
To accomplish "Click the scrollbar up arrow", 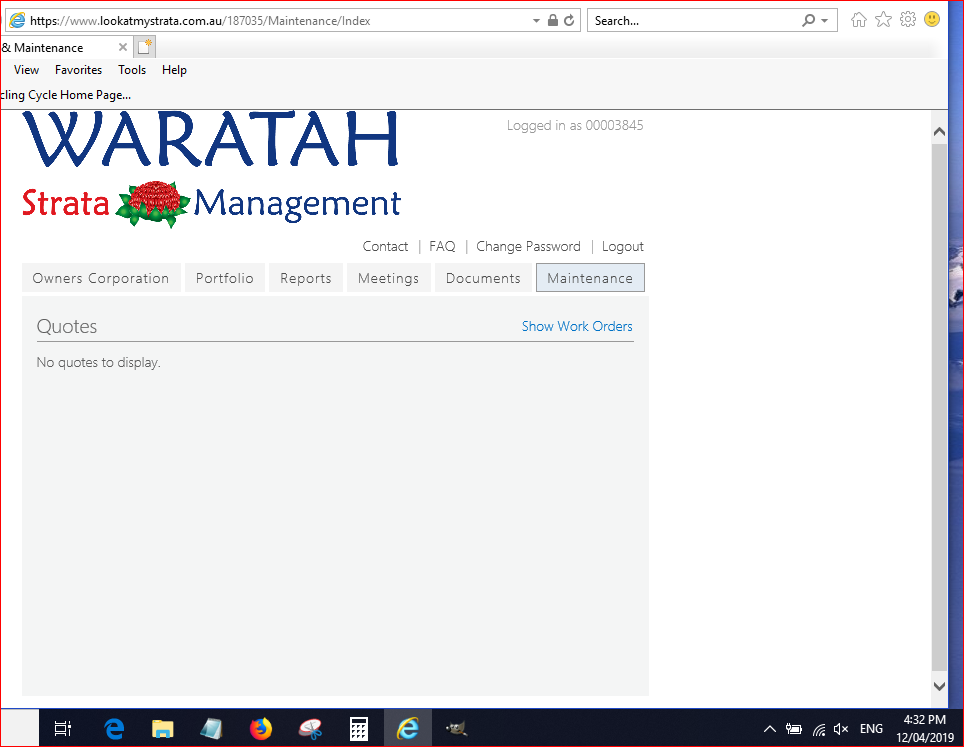I will pyautogui.click(x=939, y=132).
